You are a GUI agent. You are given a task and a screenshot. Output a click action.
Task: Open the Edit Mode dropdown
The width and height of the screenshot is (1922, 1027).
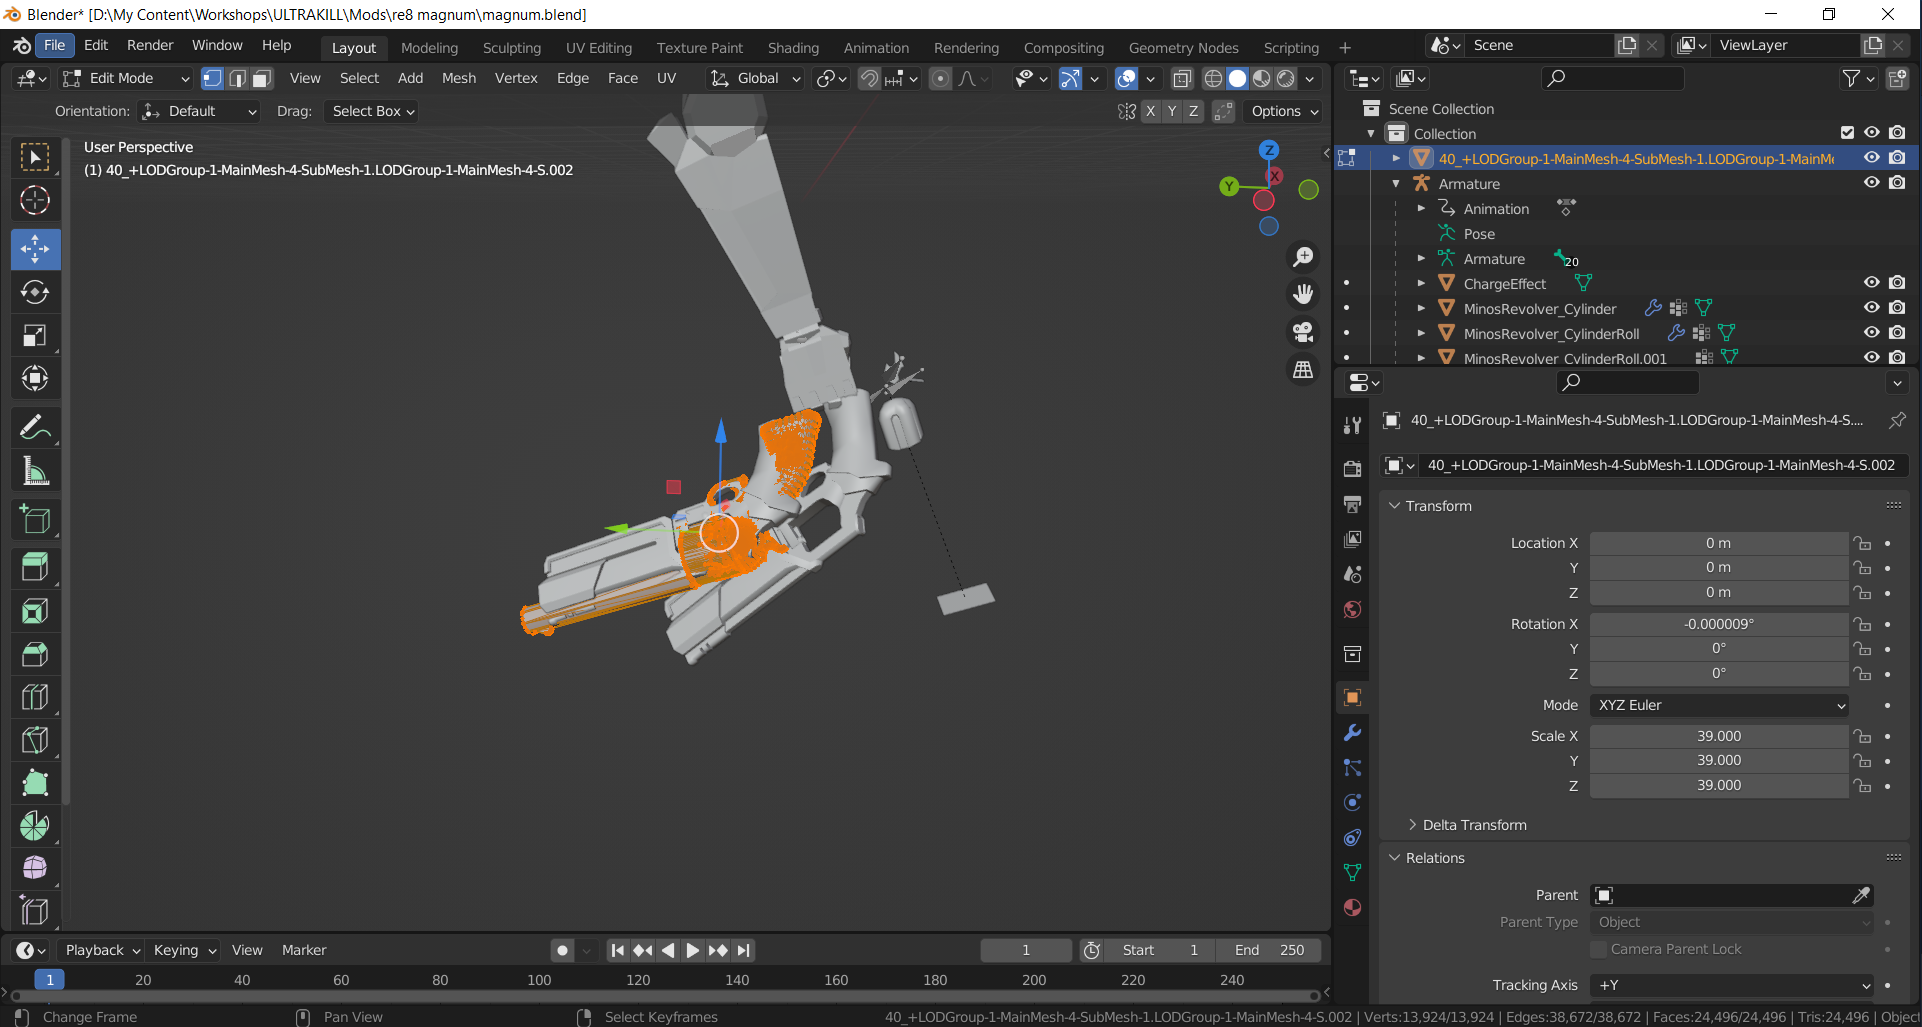125,78
